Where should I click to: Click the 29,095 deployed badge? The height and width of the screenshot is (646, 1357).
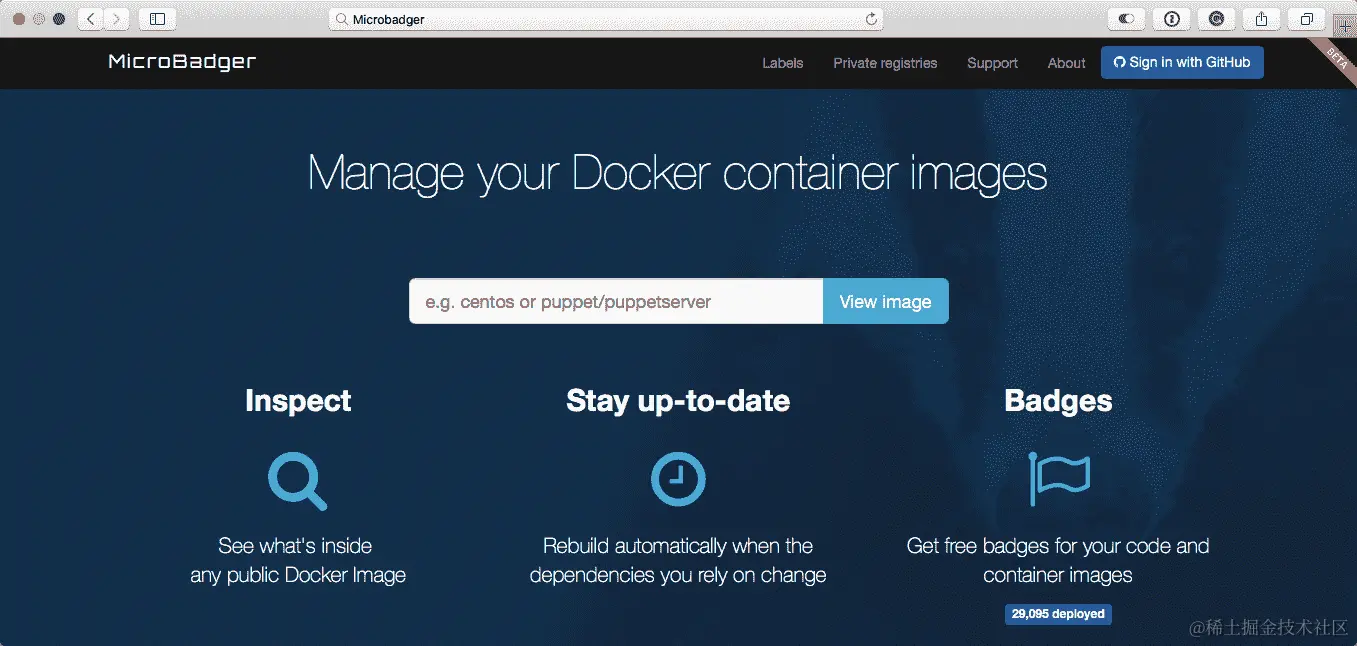[1058, 614]
